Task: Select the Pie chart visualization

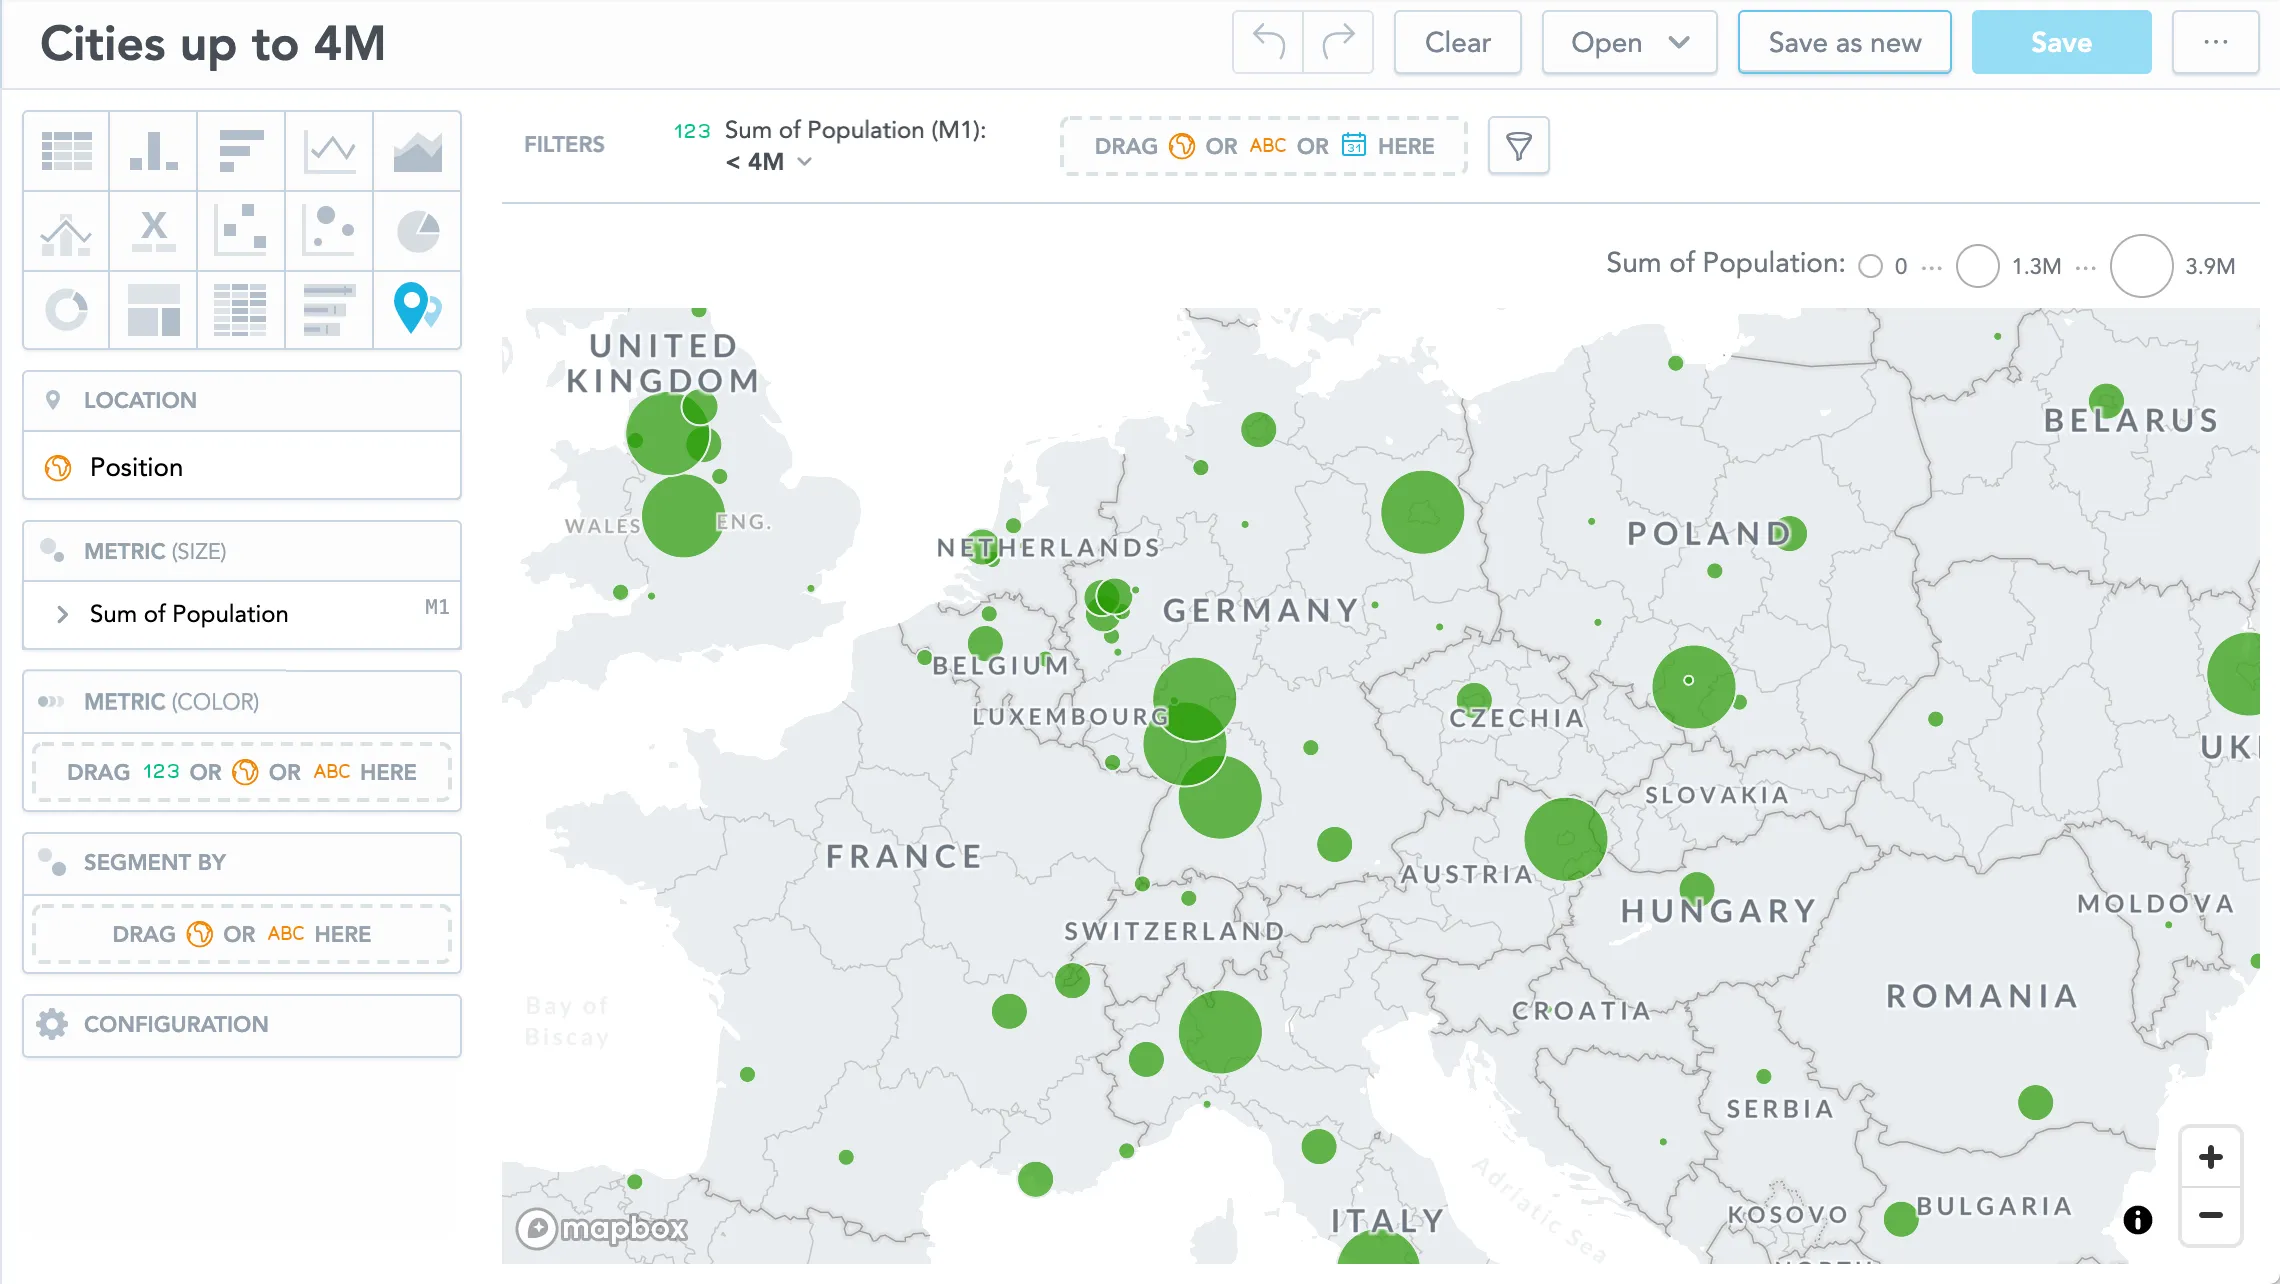Action: click(x=416, y=230)
